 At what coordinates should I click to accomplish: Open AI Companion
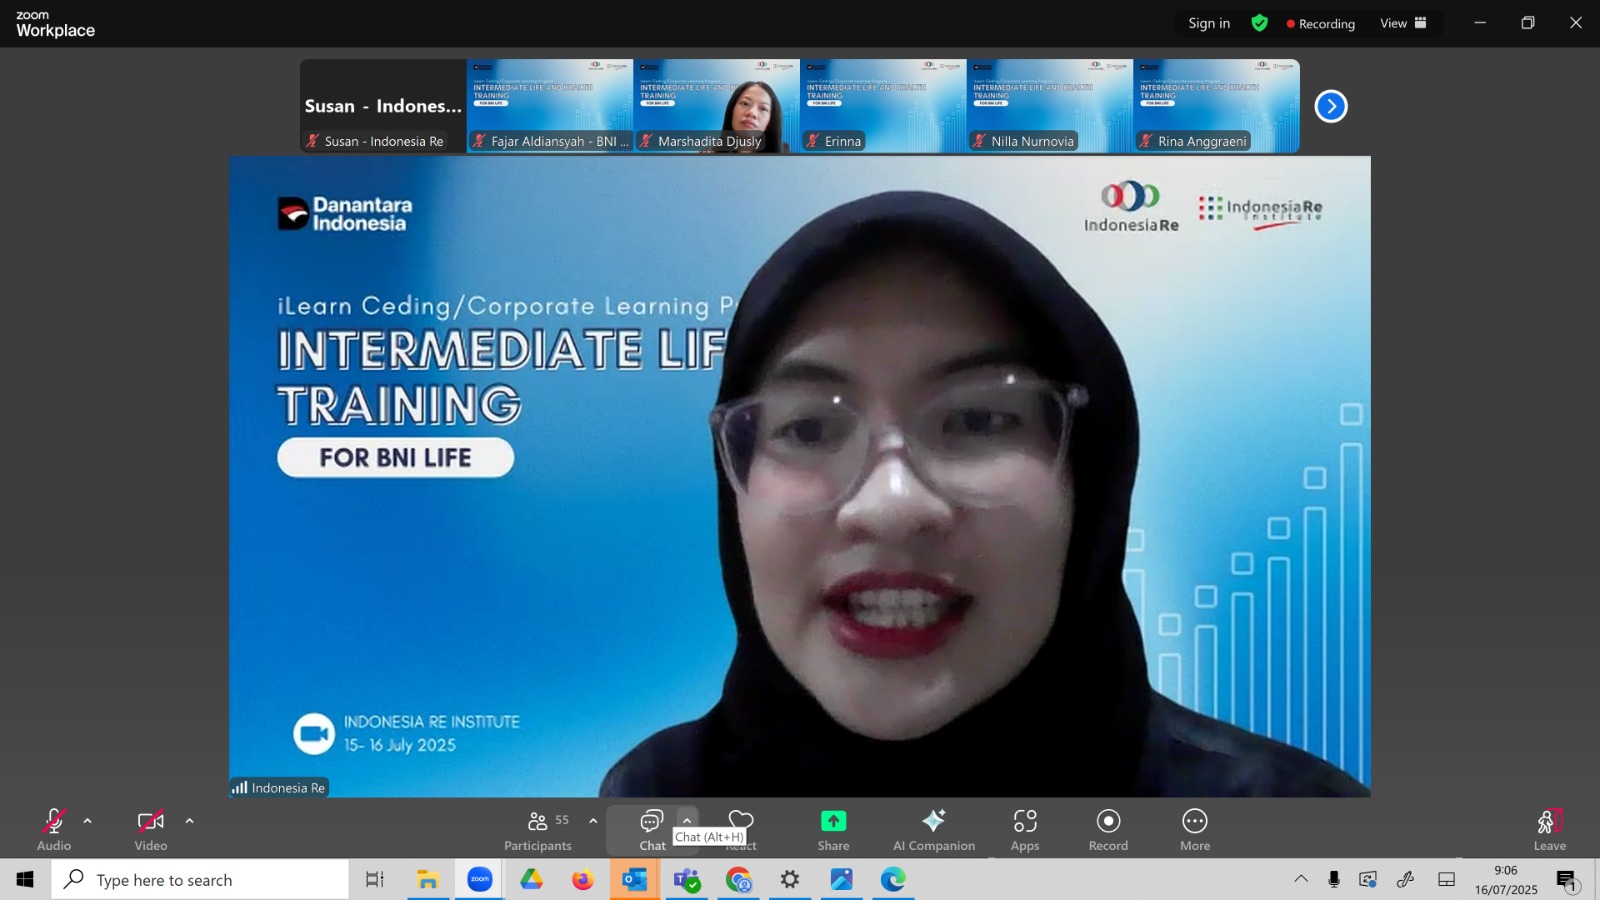pos(934,830)
